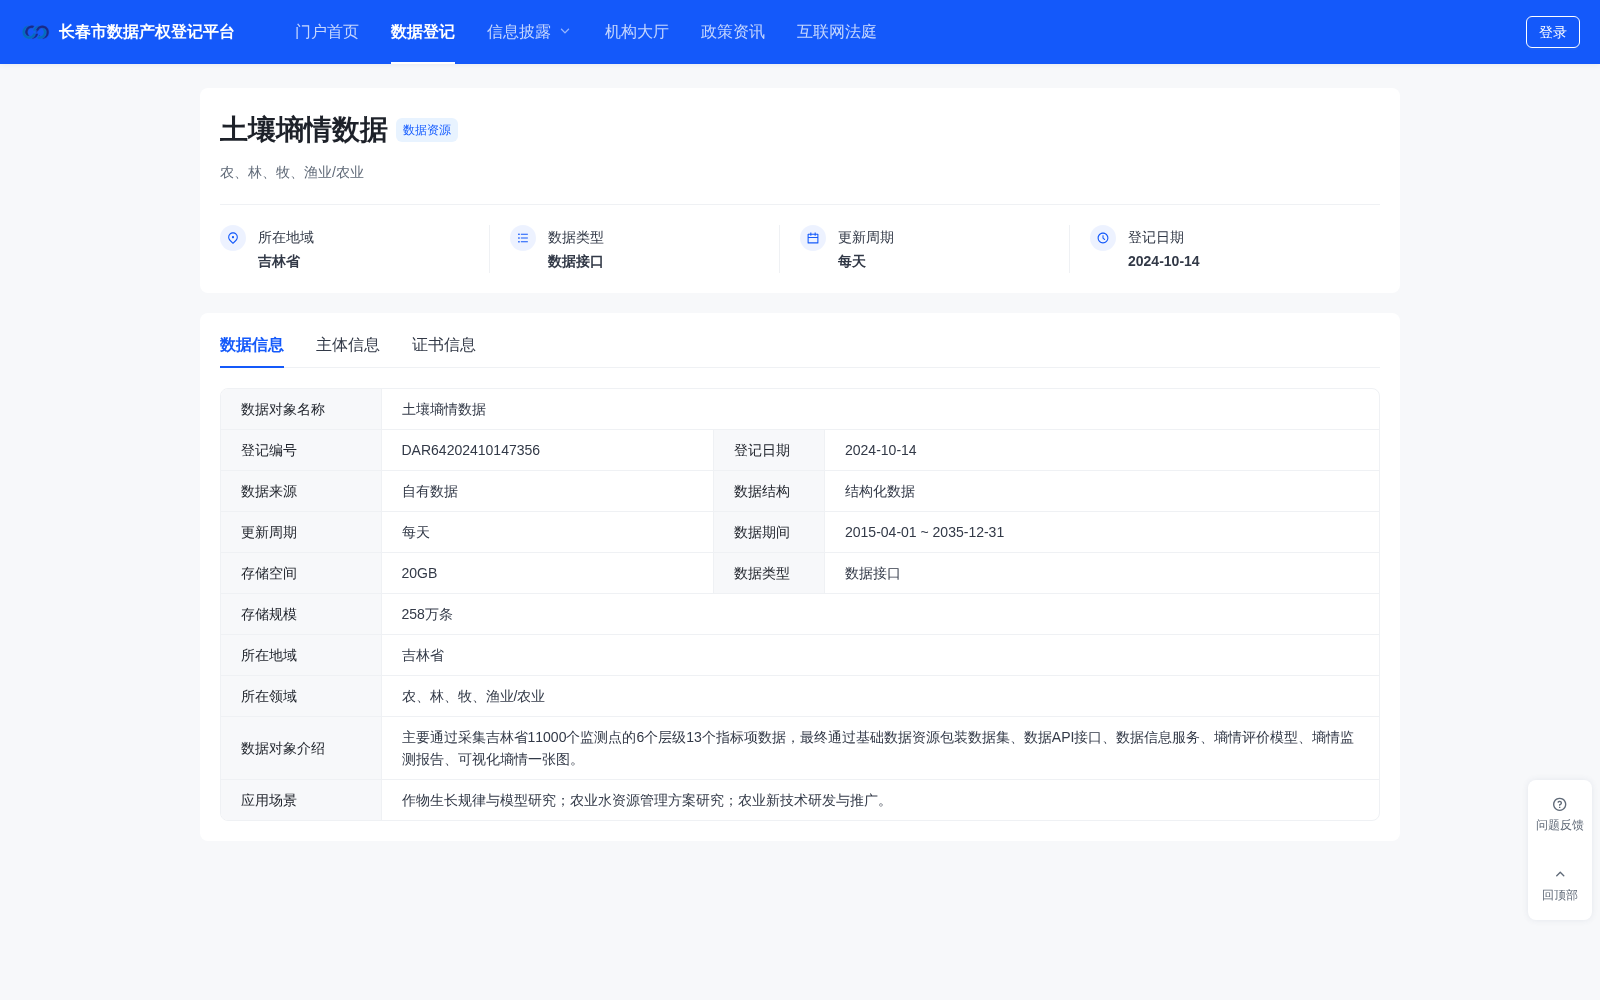This screenshot has width=1600, height=1000.
Task: Click the 258万条 value
Action: 428,614
